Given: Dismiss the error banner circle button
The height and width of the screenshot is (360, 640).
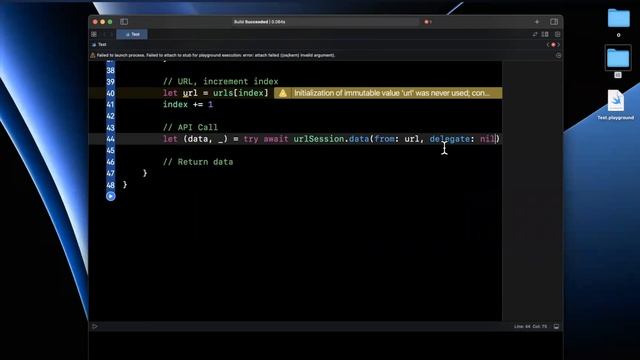Looking at the screenshot, I should [x=558, y=55].
